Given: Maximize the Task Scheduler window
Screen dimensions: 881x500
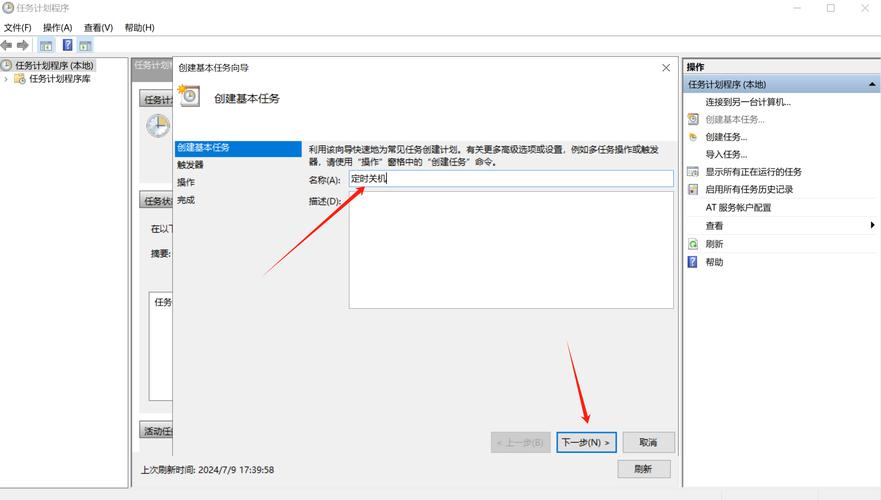Looking at the screenshot, I should point(830,8).
